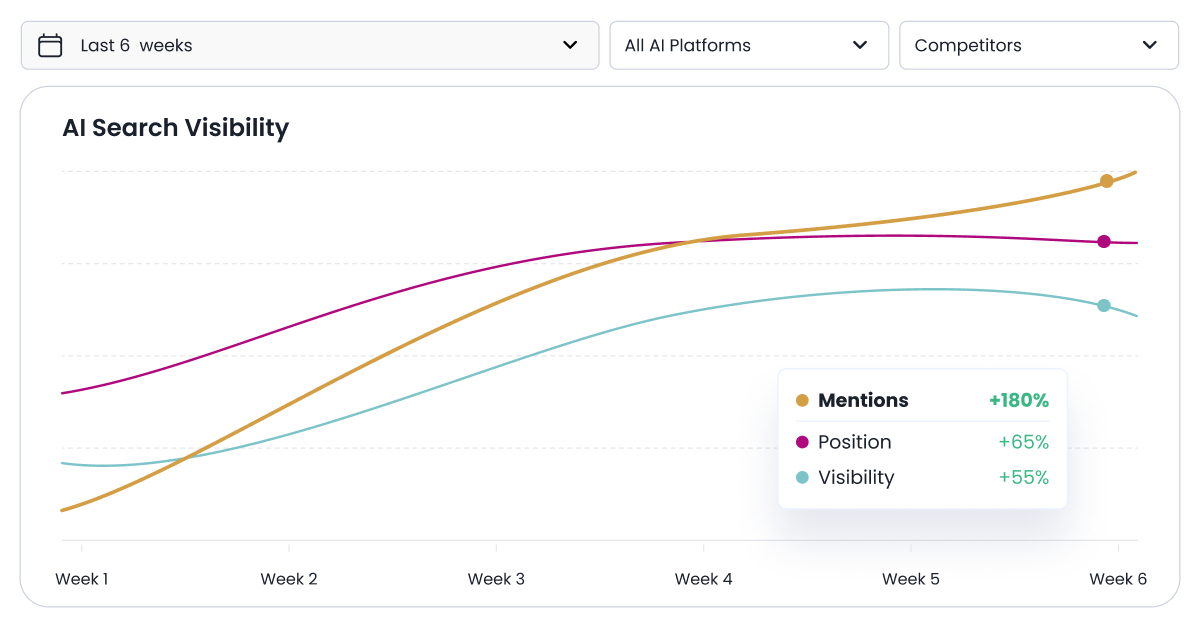Toggle the Mentions series in the legend
Screen dimensions: 1200x627
pyautogui.click(x=862, y=400)
